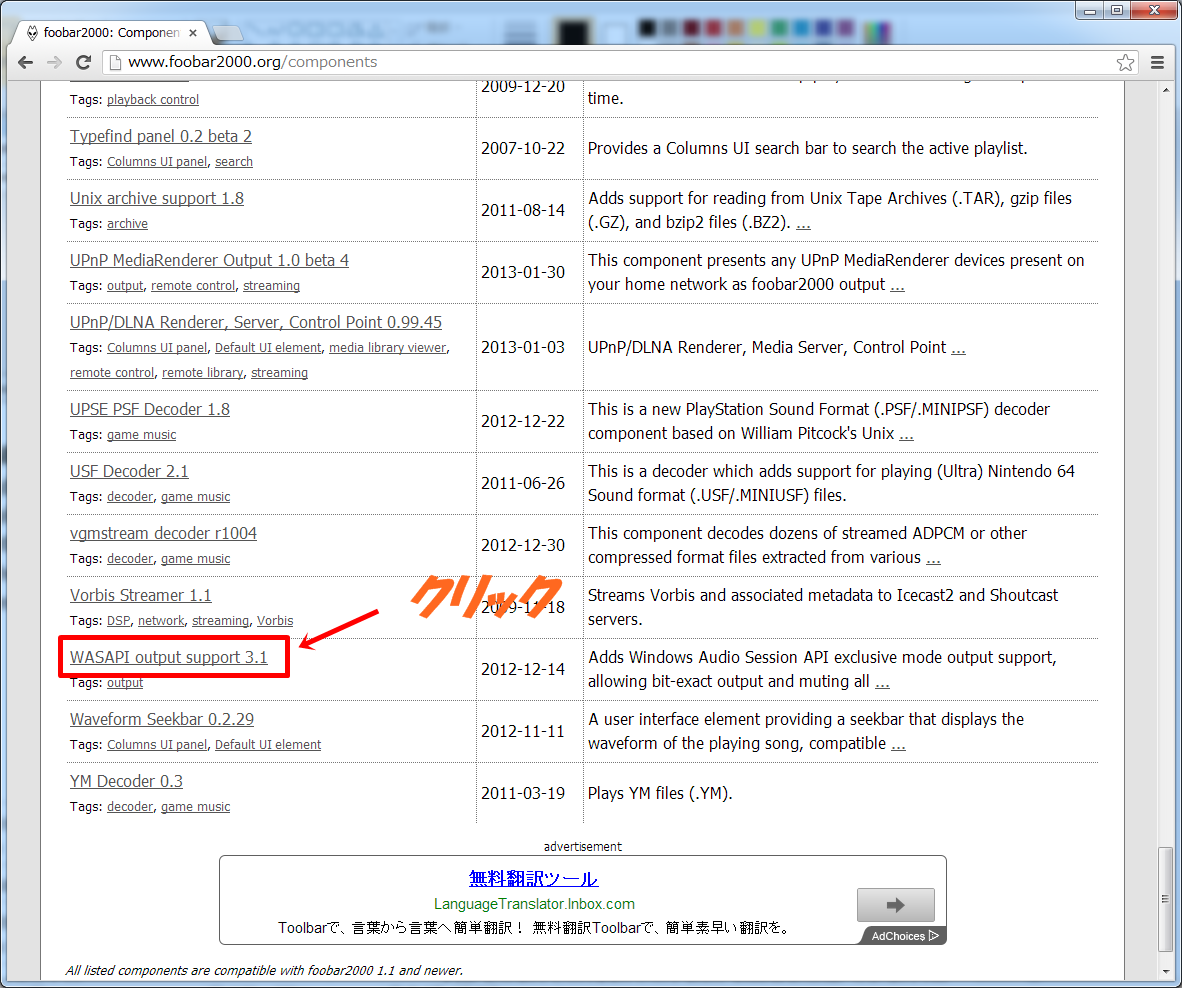1182x988 pixels.
Task: Select the foobar2000 Components tab
Action: coord(112,32)
